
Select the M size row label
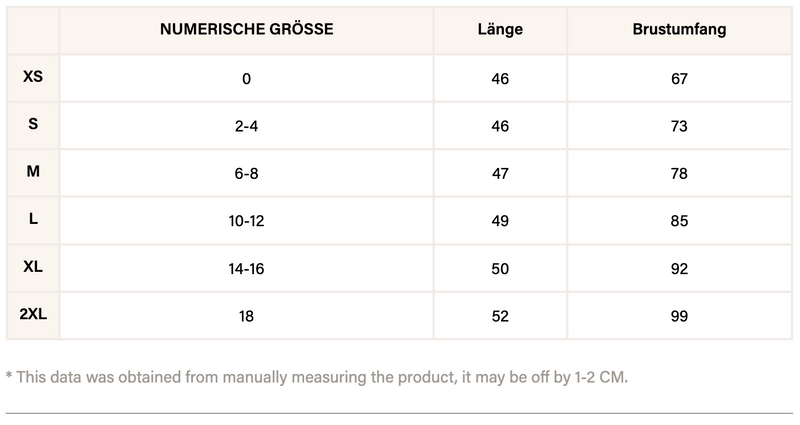[33, 172]
